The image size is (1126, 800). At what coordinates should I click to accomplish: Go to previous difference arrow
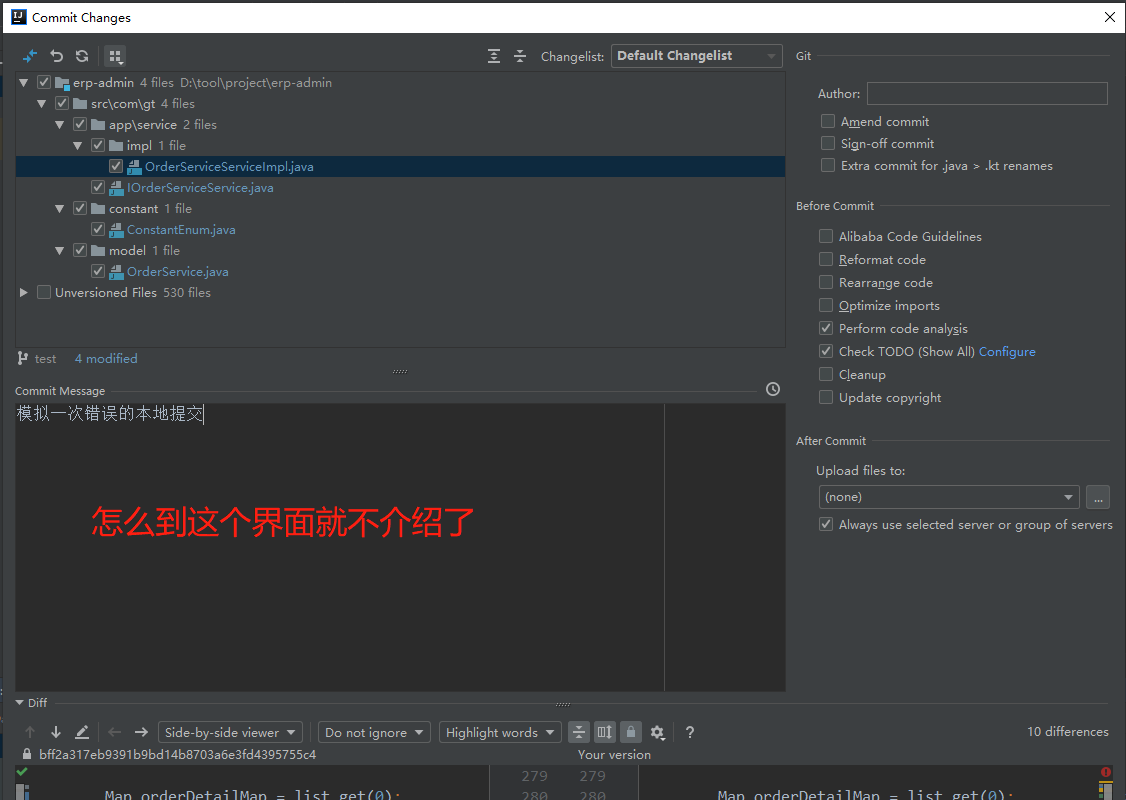point(30,732)
